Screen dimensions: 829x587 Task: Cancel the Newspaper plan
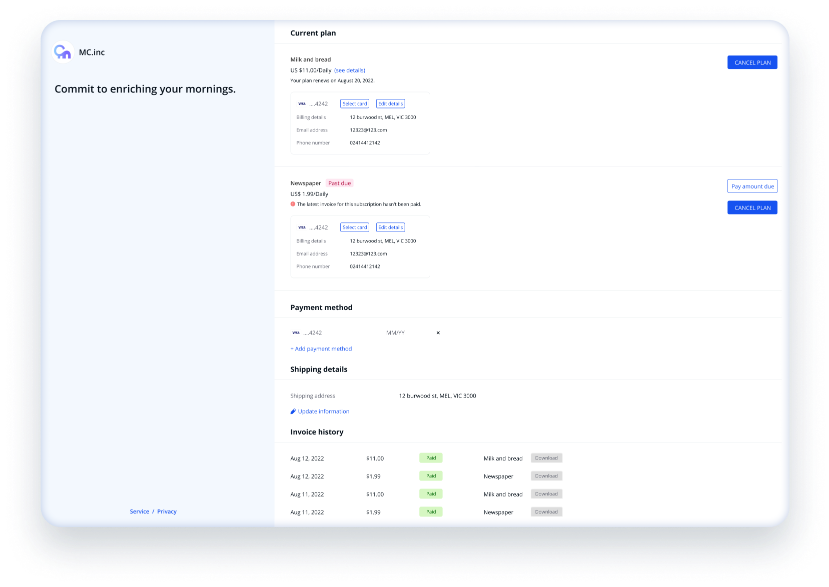(751, 208)
